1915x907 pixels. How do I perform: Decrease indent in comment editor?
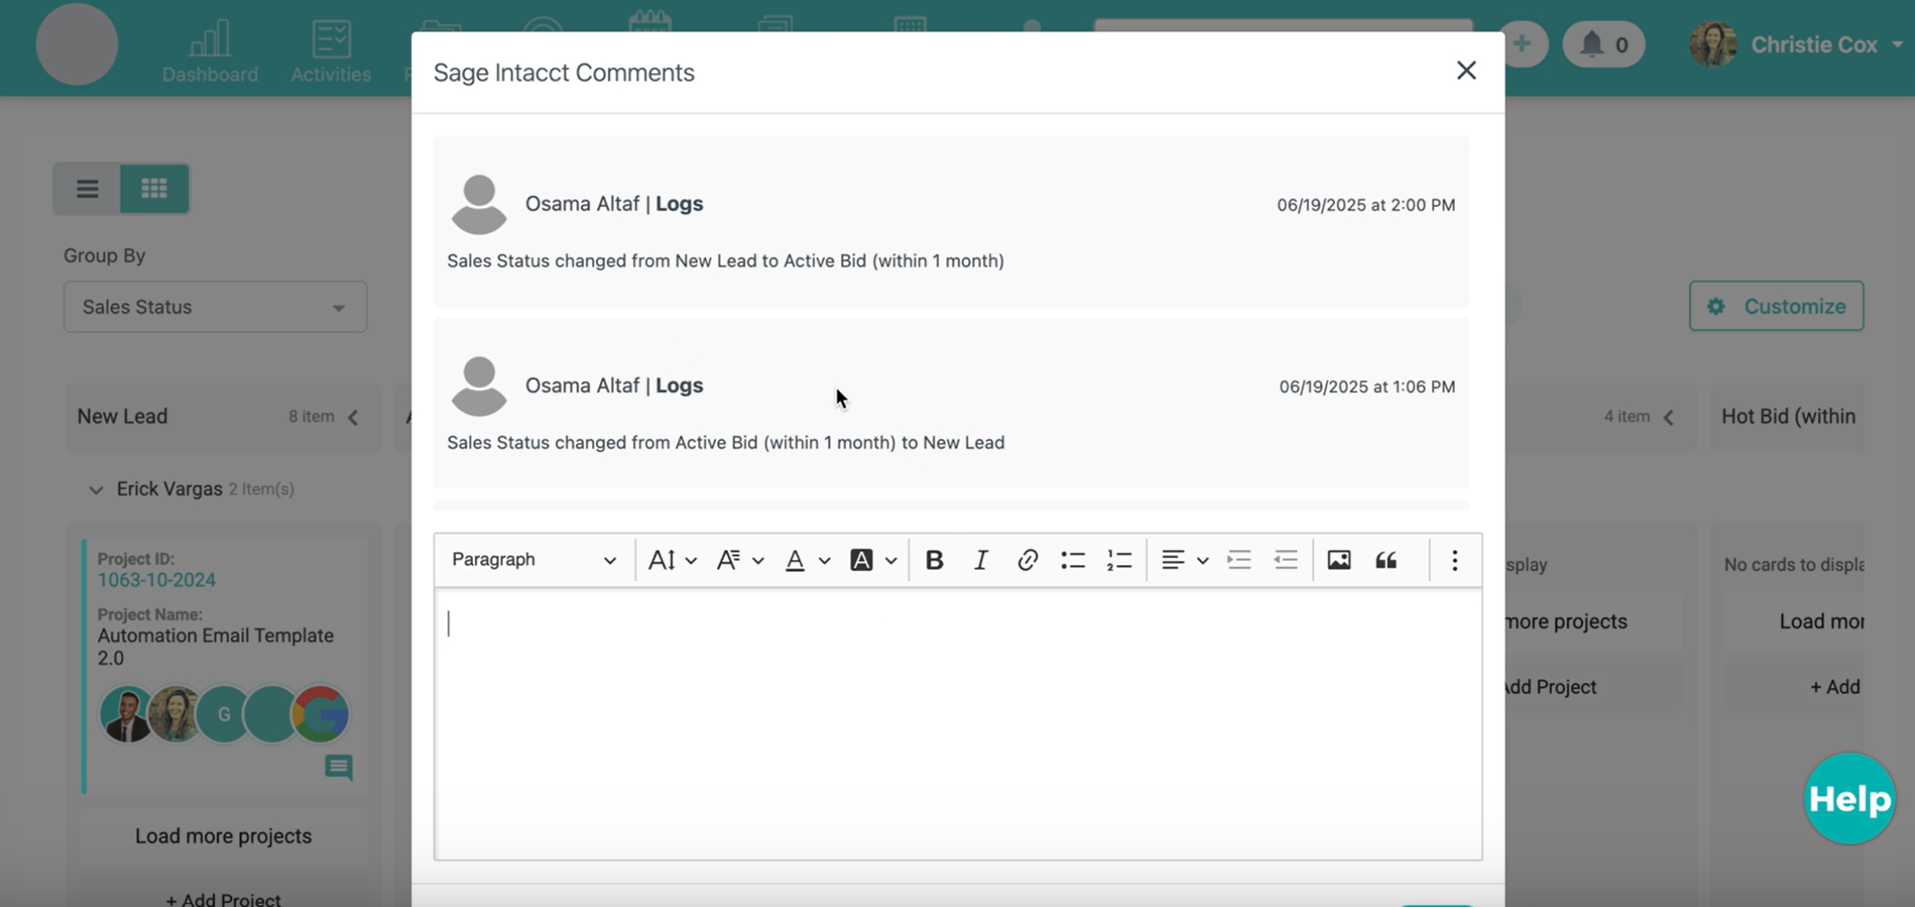(x=1286, y=560)
